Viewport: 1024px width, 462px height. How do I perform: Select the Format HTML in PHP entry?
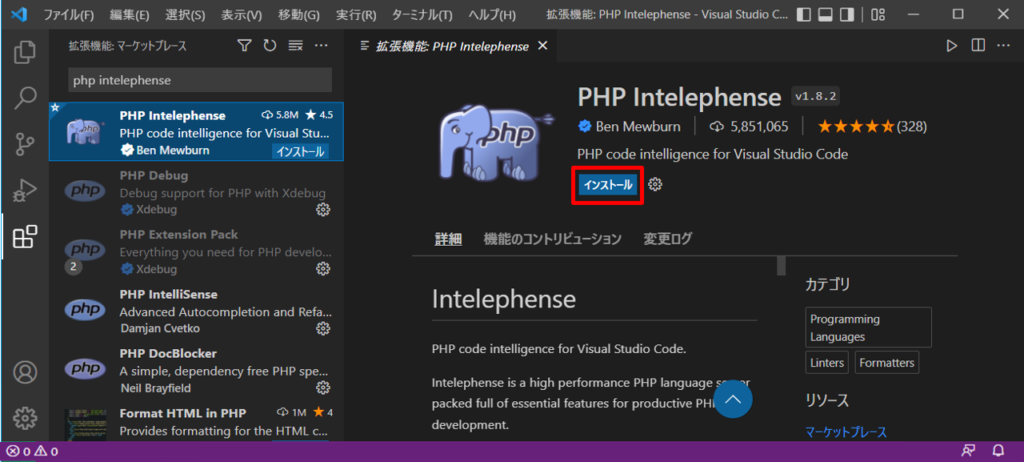(196, 420)
